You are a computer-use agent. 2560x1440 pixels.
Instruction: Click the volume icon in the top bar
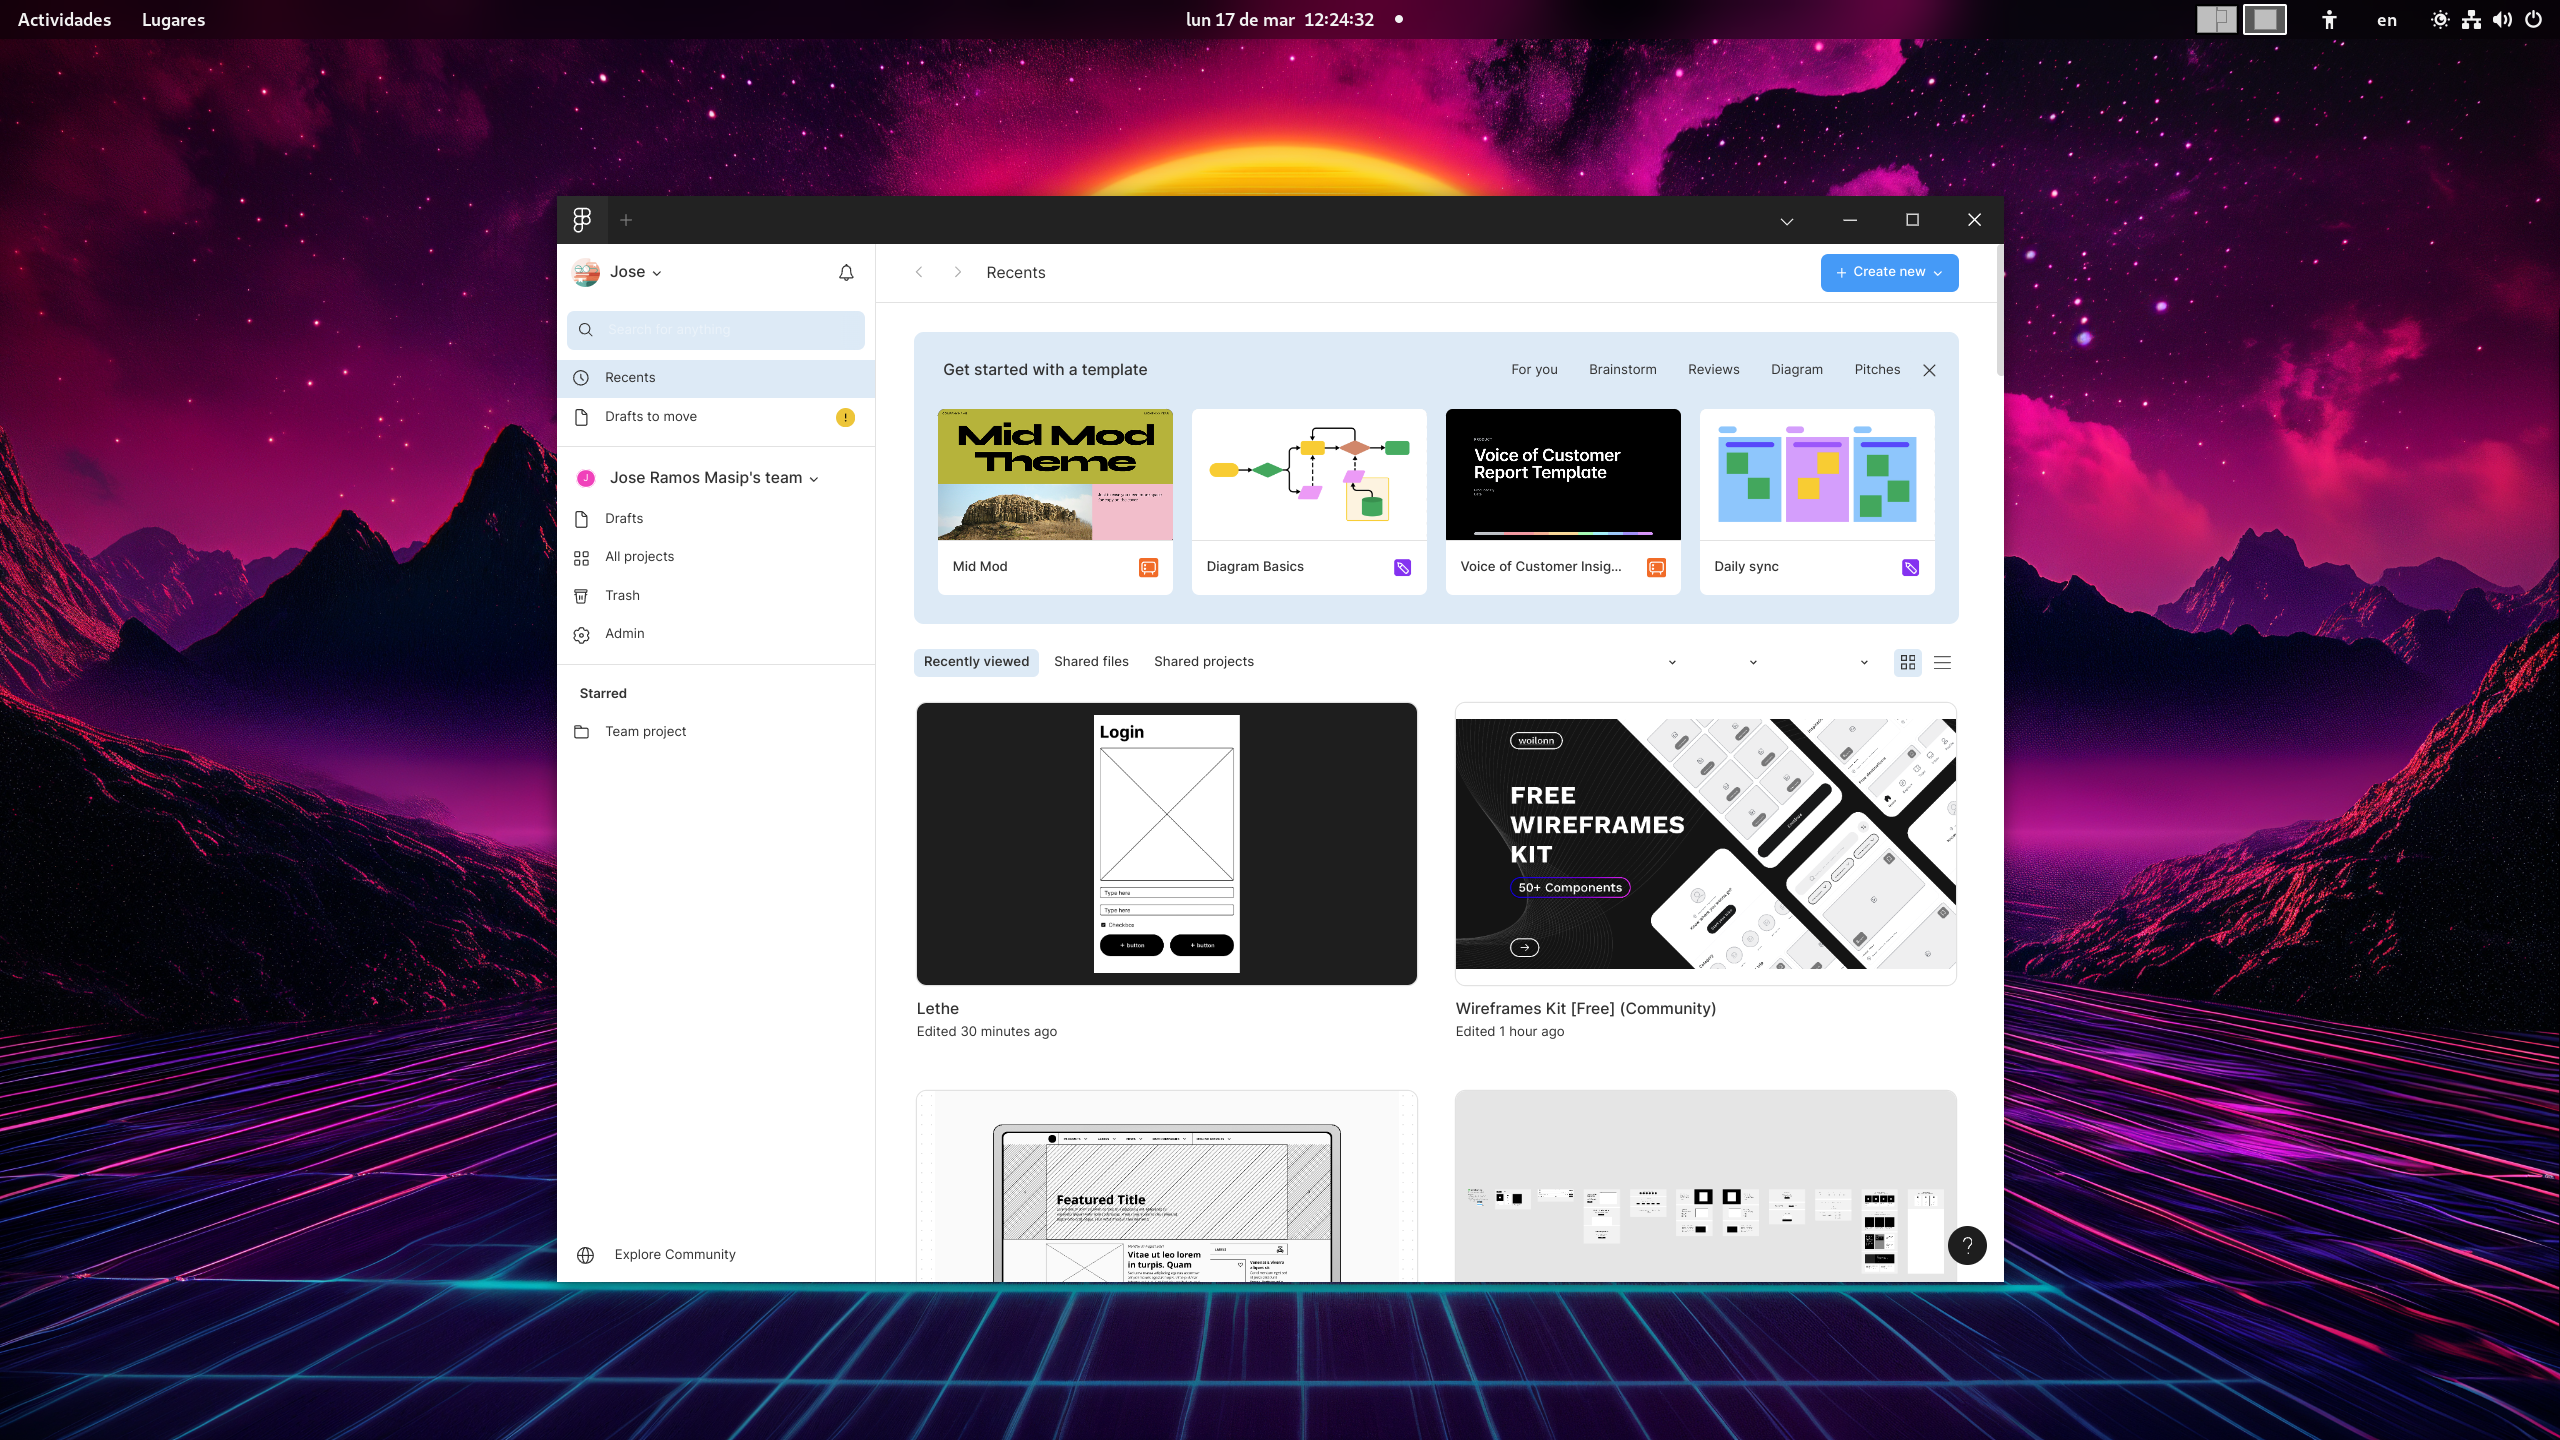pos(2502,20)
